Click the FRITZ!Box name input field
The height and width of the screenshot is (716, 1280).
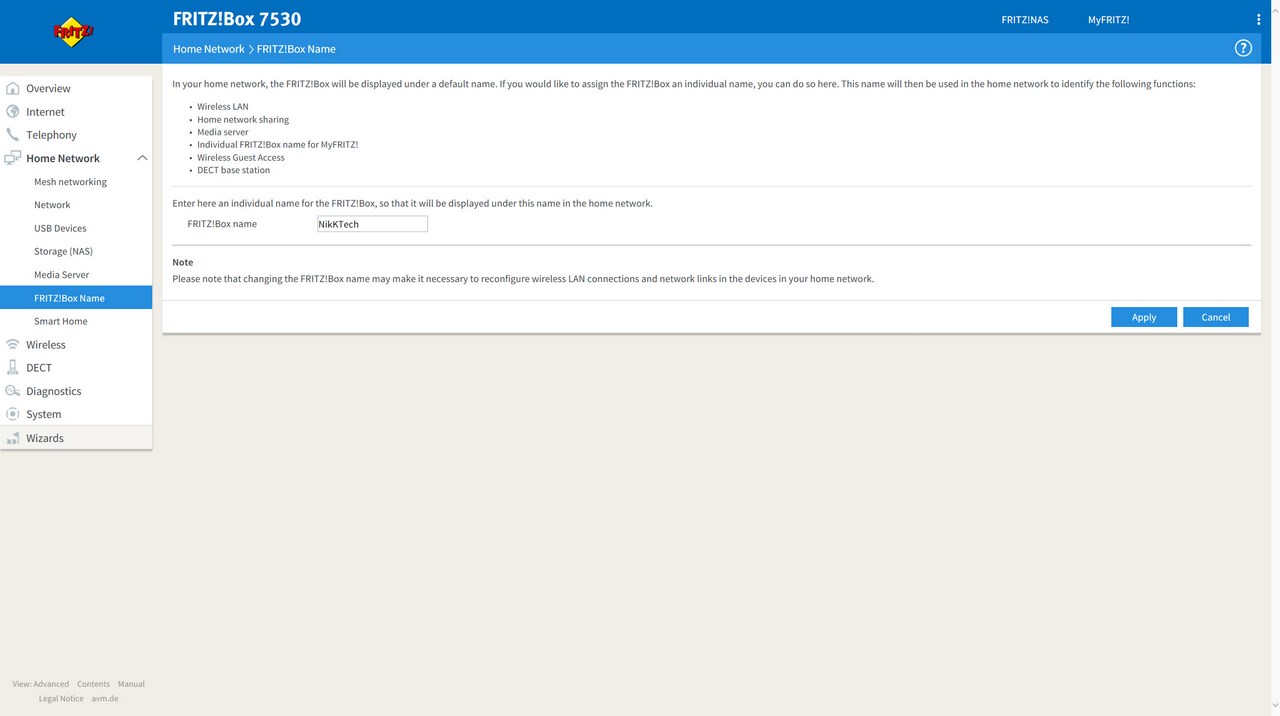pos(372,224)
